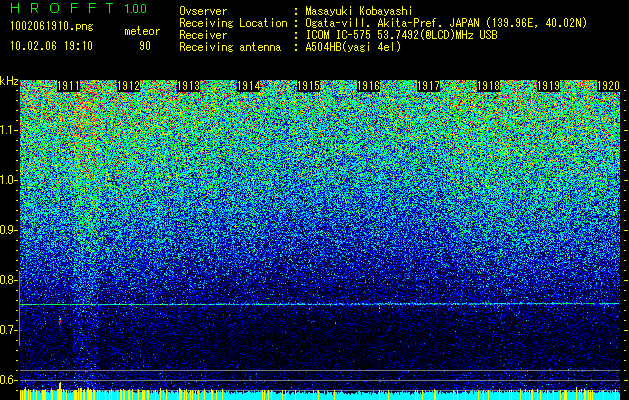629x400 pixels.
Task: Select the filename 1002061910.png
Action: (52, 26)
